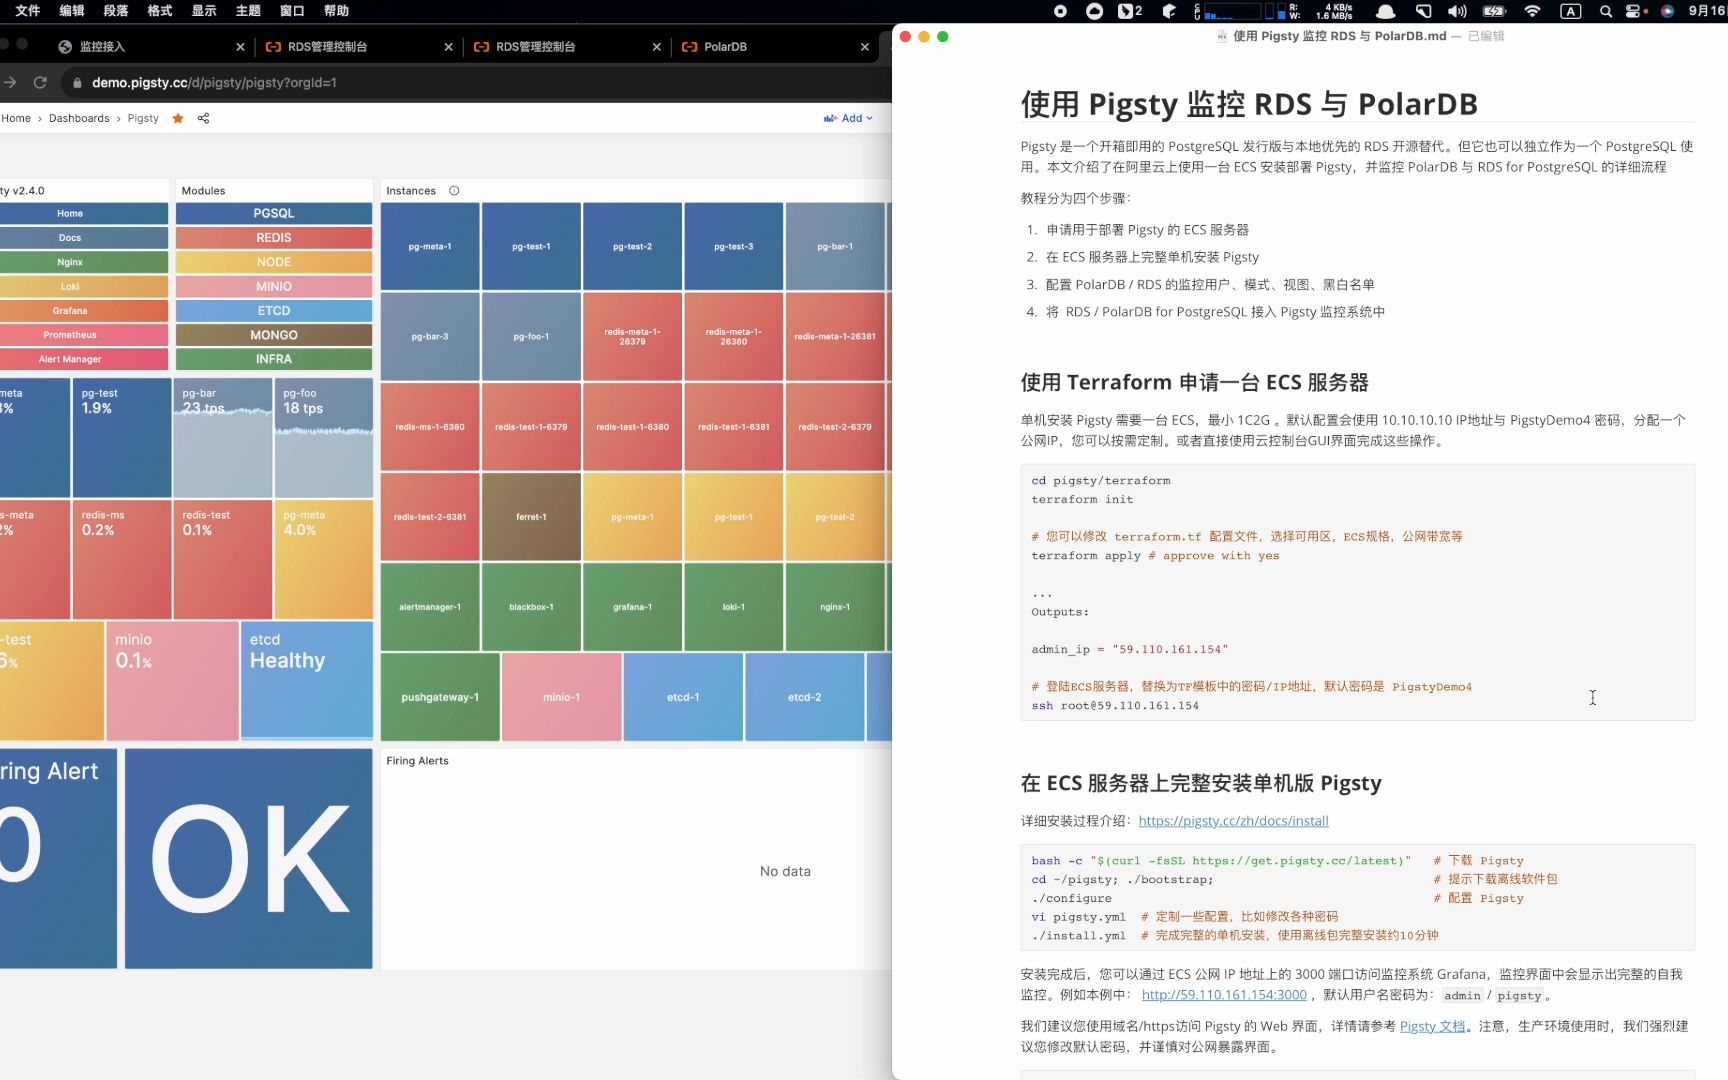Viewport: 1728px width, 1080px height.
Task: Click the pg-test-3 instance tile
Action: (x=734, y=246)
